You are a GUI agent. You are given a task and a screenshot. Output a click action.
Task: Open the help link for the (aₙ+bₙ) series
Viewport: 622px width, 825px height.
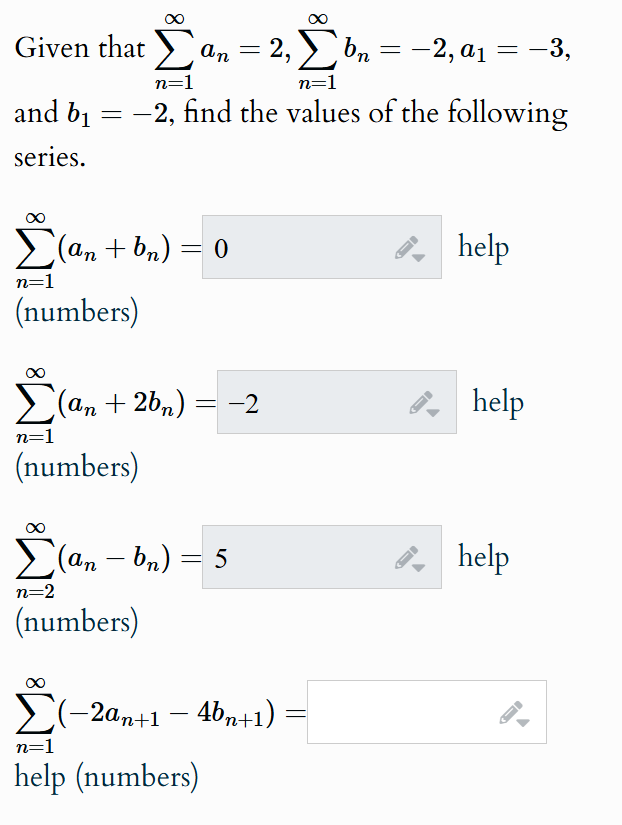point(483,246)
